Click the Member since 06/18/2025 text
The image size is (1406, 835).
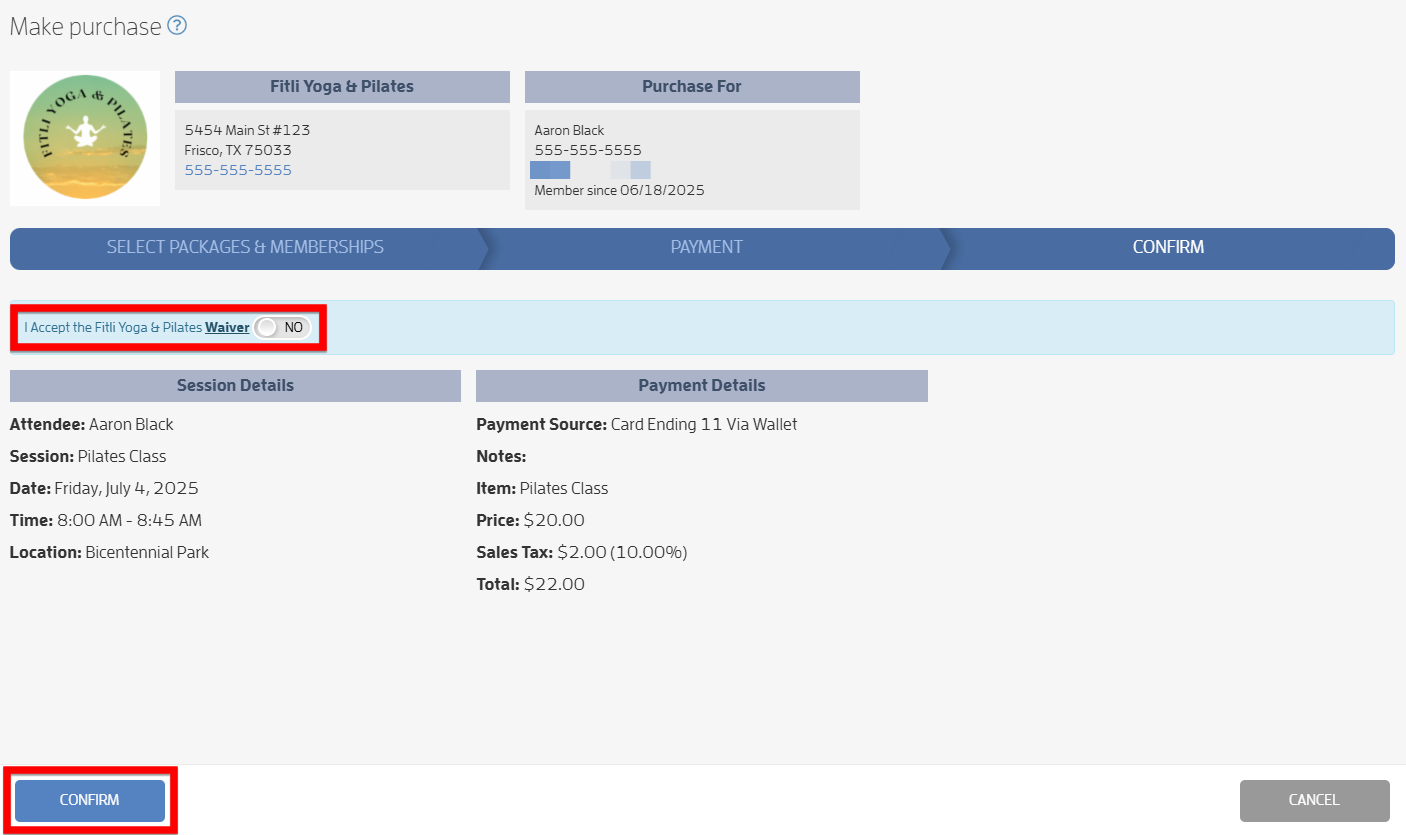point(619,190)
